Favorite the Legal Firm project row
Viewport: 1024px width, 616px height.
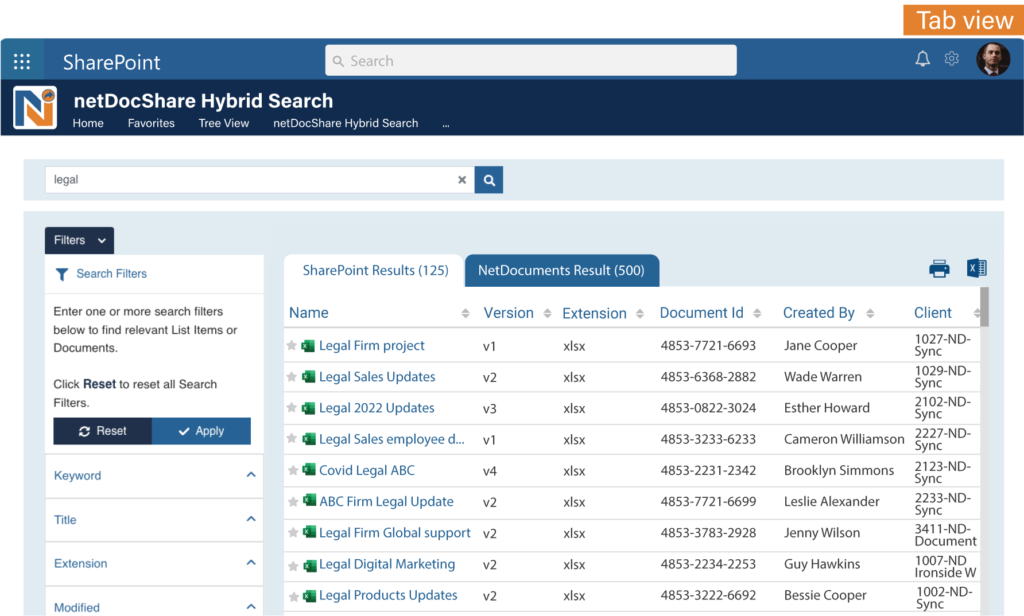[x=292, y=345]
